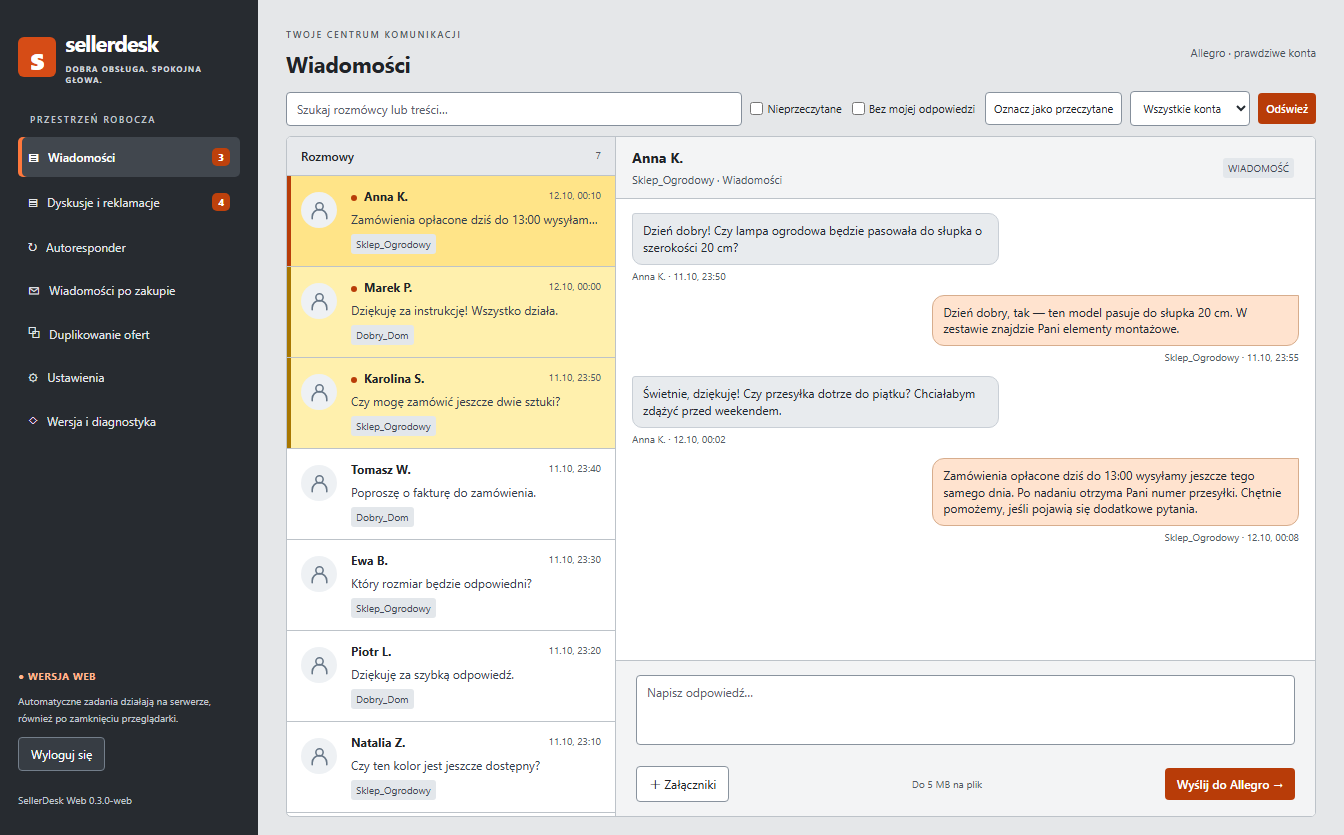This screenshot has width=1344, height=835.
Task: Go to Dyskusje i reklamacje
Action: click(x=129, y=203)
